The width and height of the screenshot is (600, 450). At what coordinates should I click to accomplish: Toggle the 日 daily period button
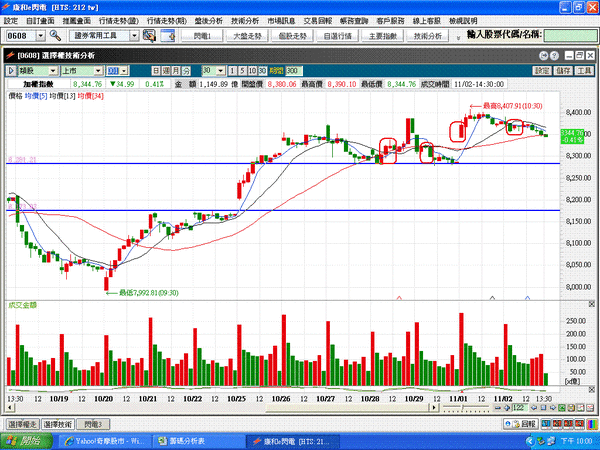pos(156,71)
